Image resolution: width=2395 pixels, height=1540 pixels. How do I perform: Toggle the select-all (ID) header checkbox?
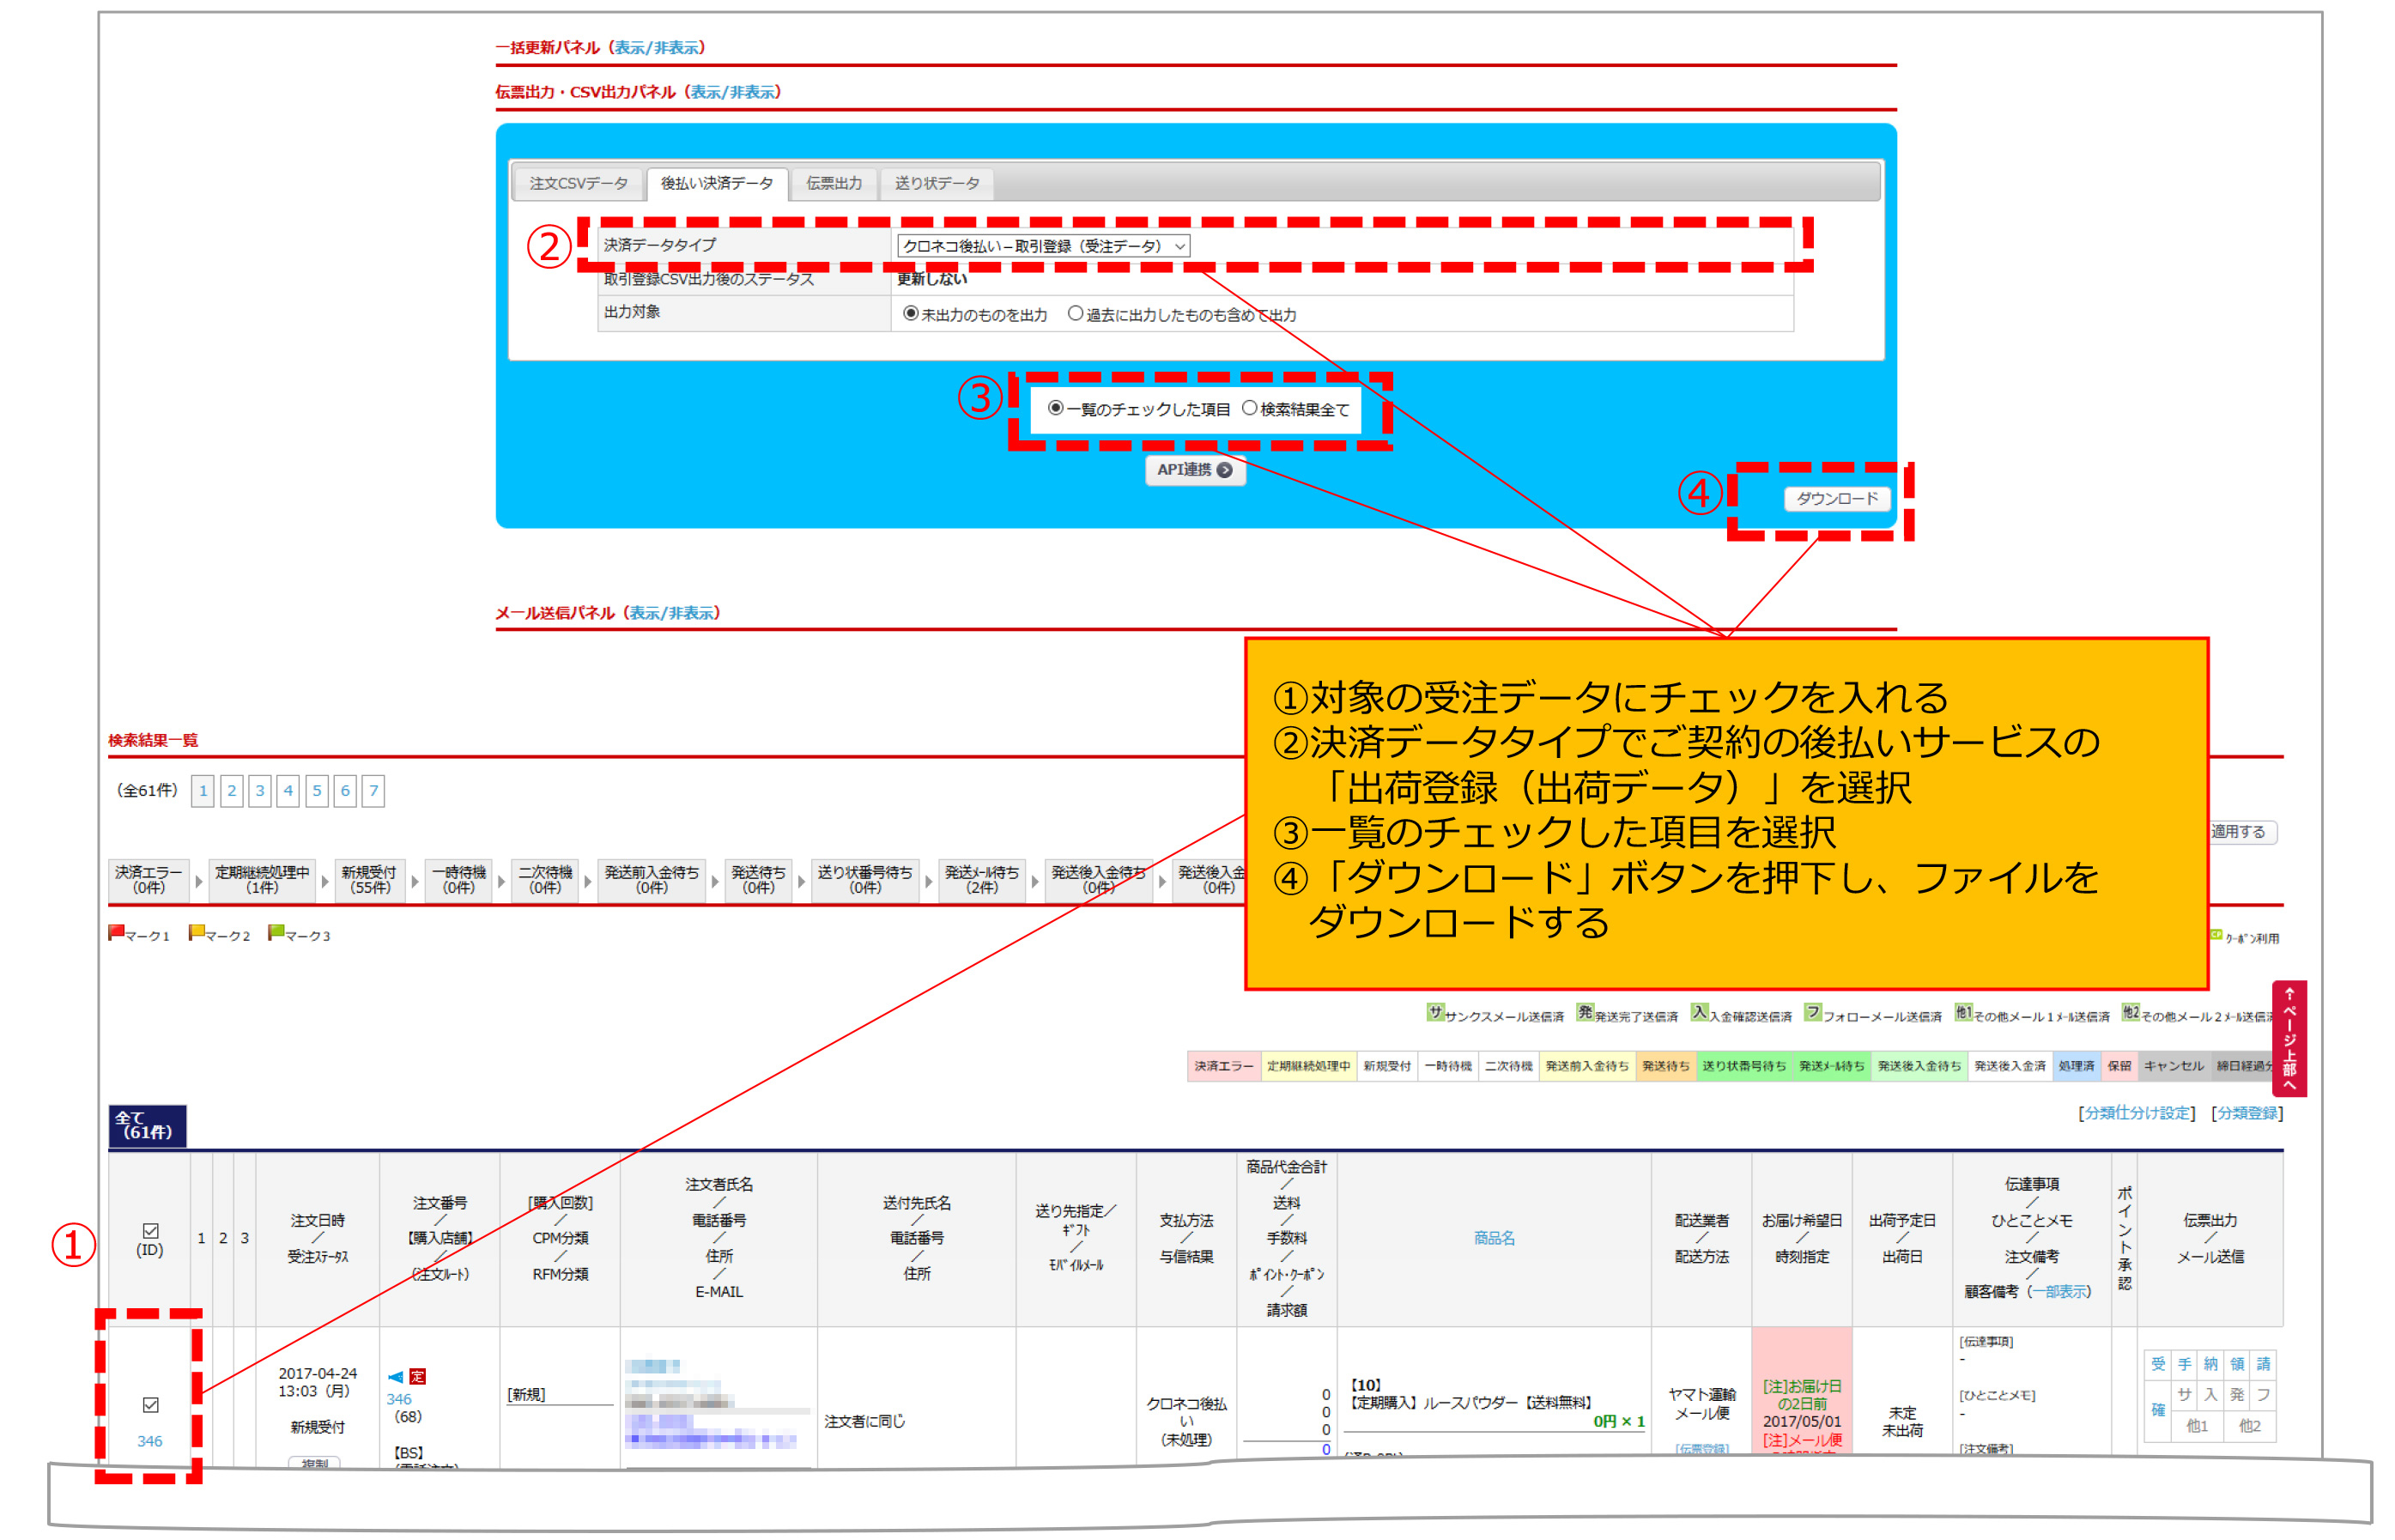pos(151,1231)
